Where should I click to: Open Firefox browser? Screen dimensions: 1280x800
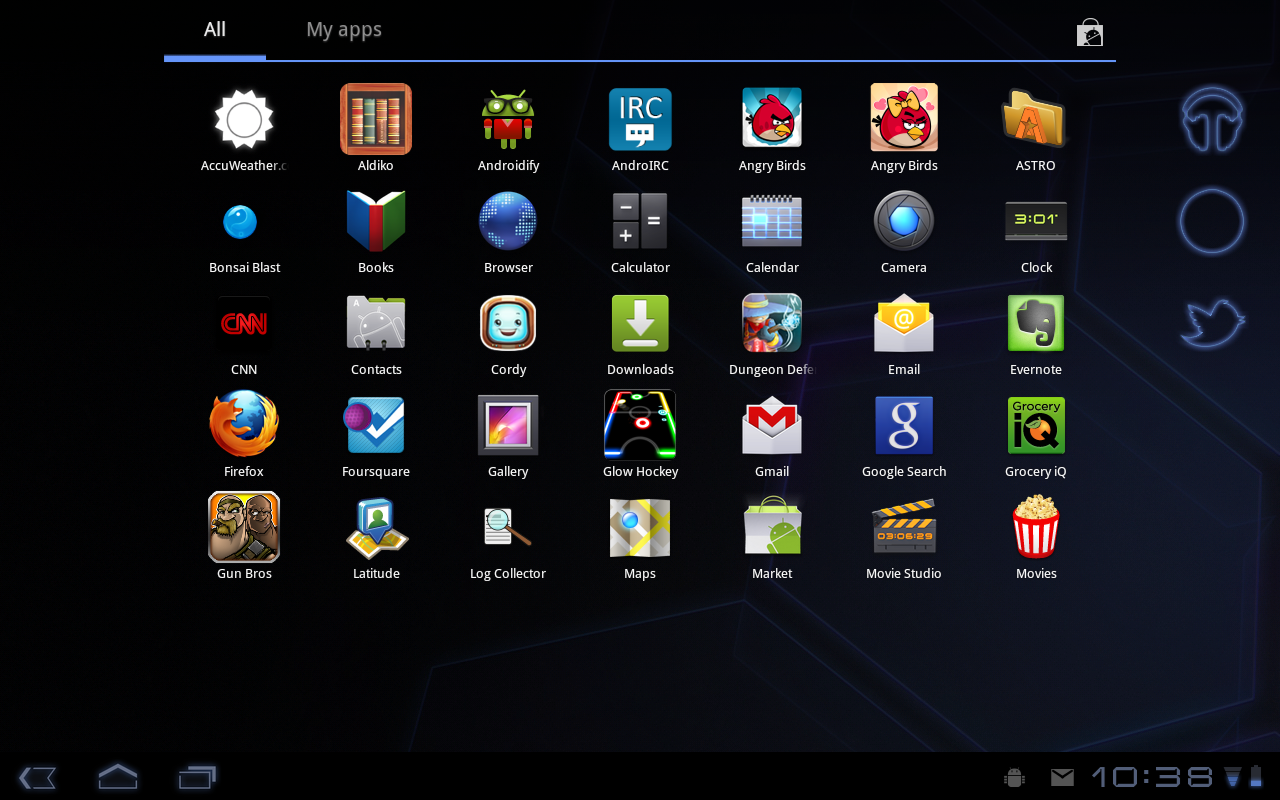tap(244, 424)
